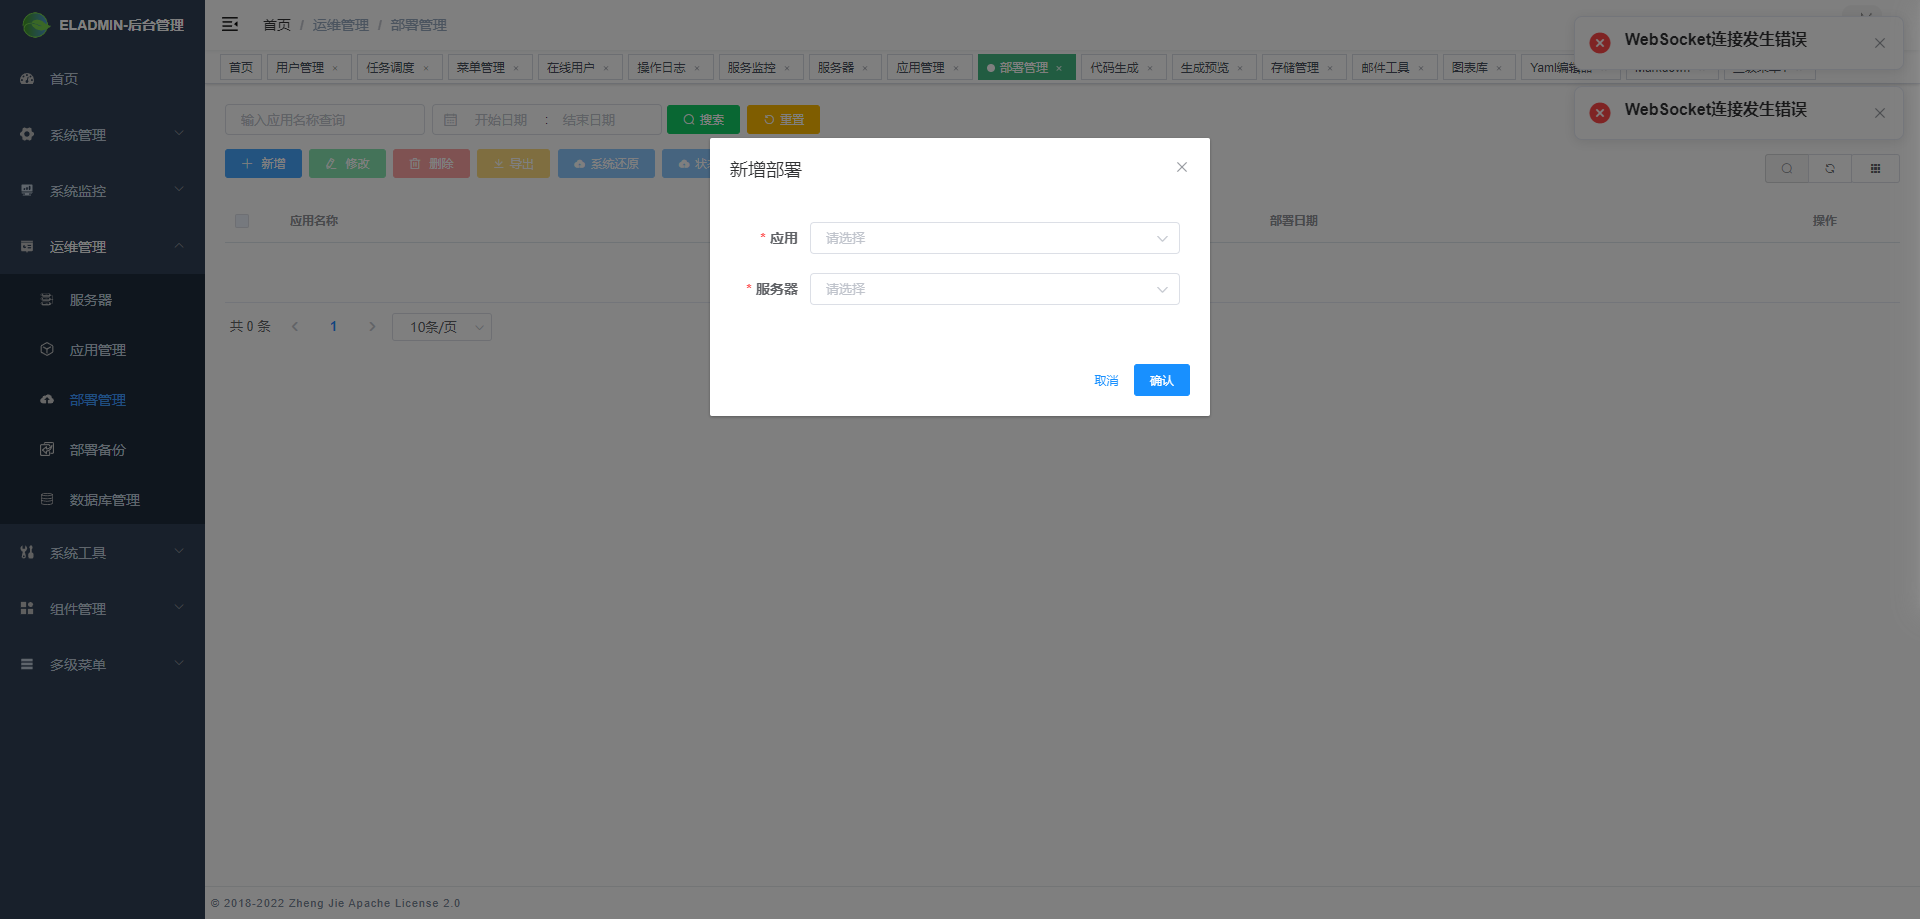Click the hamburger menu to collapse sidebar
The image size is (1920, 919).
pos(230,24)
